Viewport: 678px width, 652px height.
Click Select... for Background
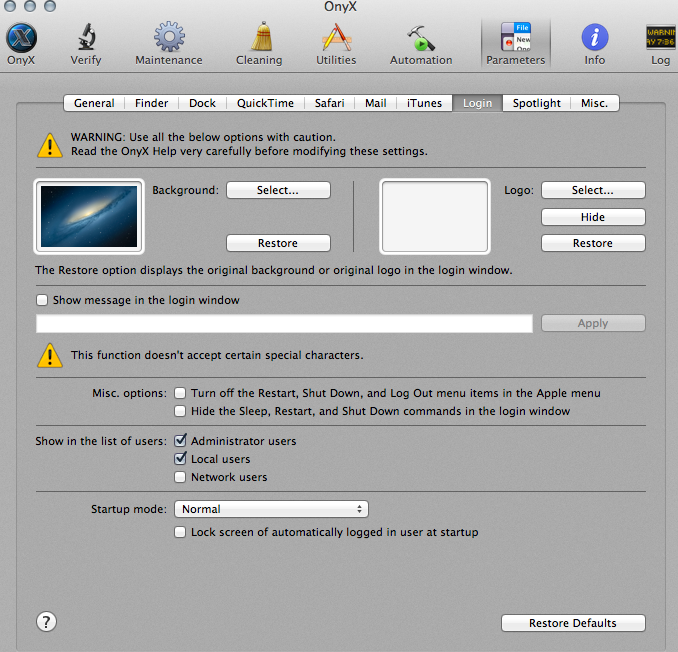click(278, 190)
